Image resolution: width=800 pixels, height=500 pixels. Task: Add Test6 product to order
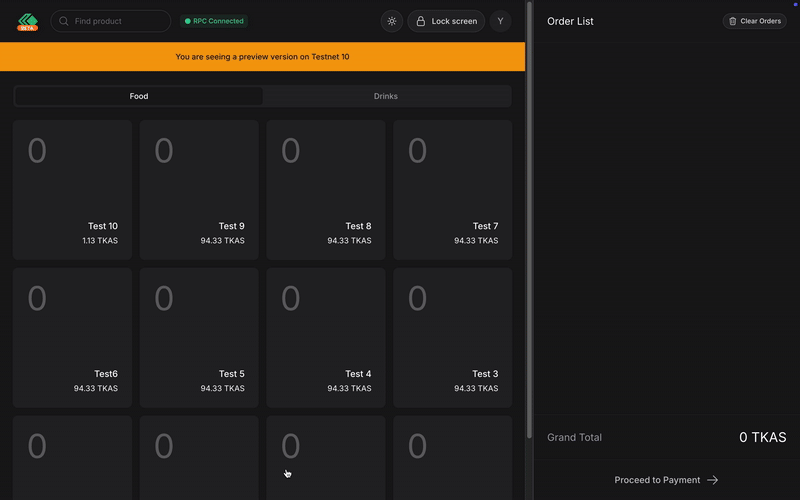click(x=72, y=337)
